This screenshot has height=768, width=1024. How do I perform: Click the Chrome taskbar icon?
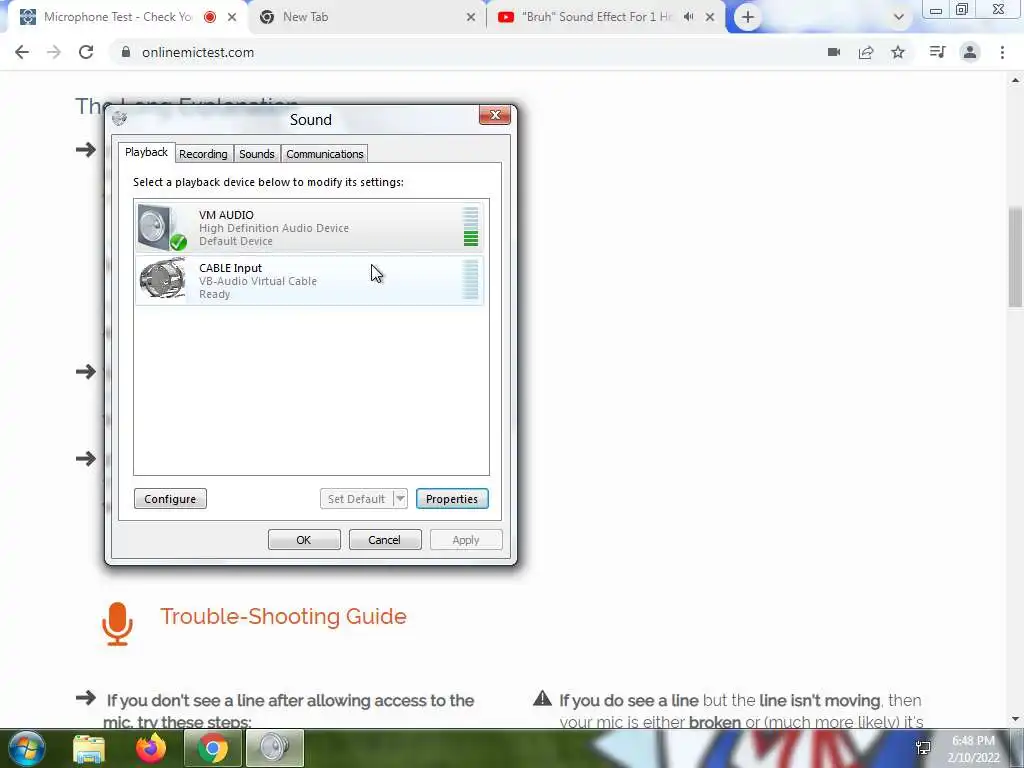point(213,748)
